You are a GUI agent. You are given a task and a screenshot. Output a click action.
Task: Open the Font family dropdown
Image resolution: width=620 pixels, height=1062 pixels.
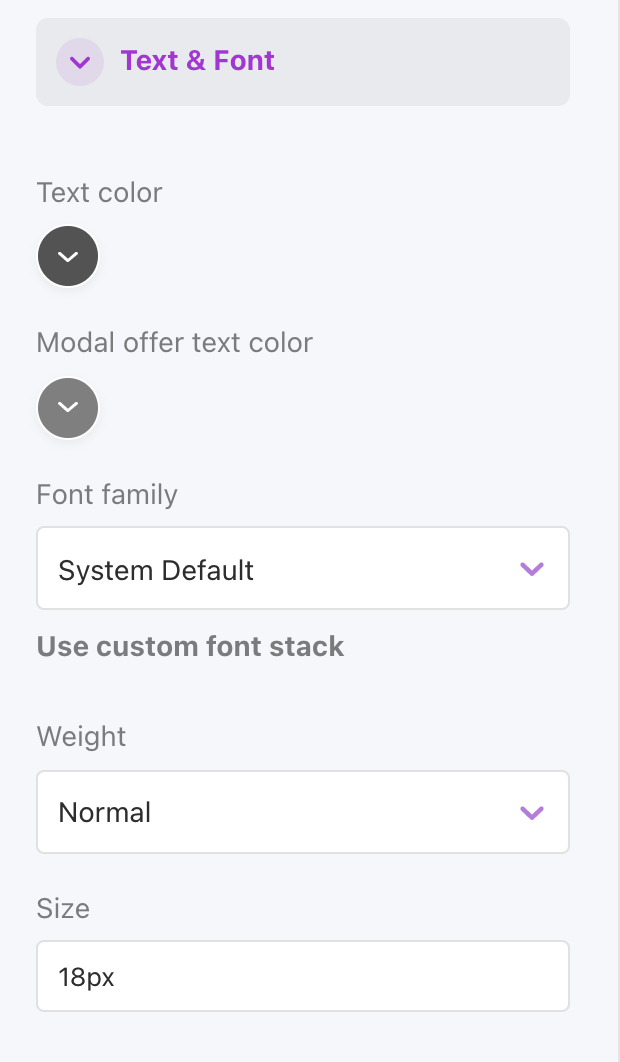pos(302,569)
